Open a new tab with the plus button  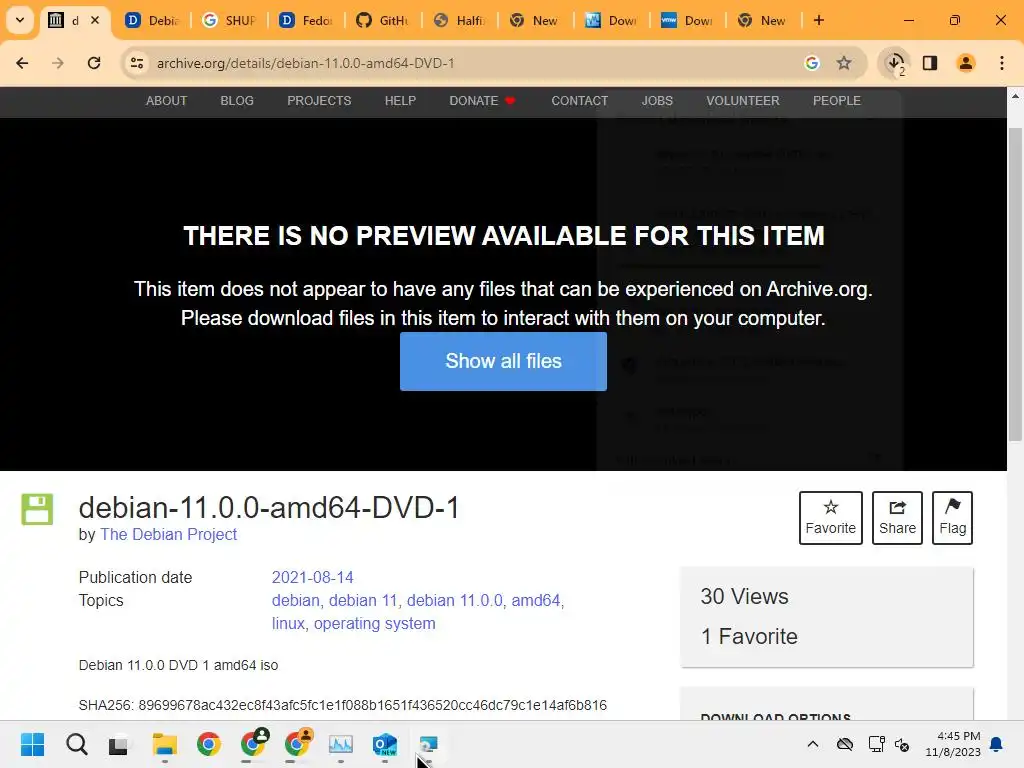[x=819, y=20]
